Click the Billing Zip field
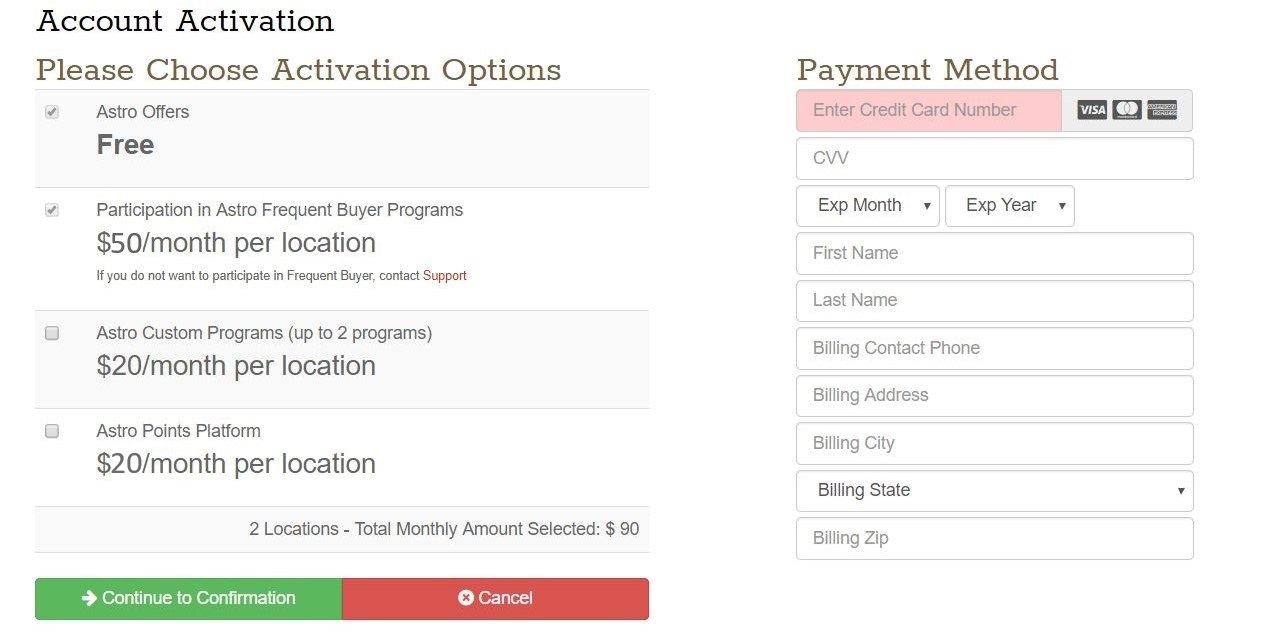The width and height of the screenshot is (1273, 640). [994, 539]
